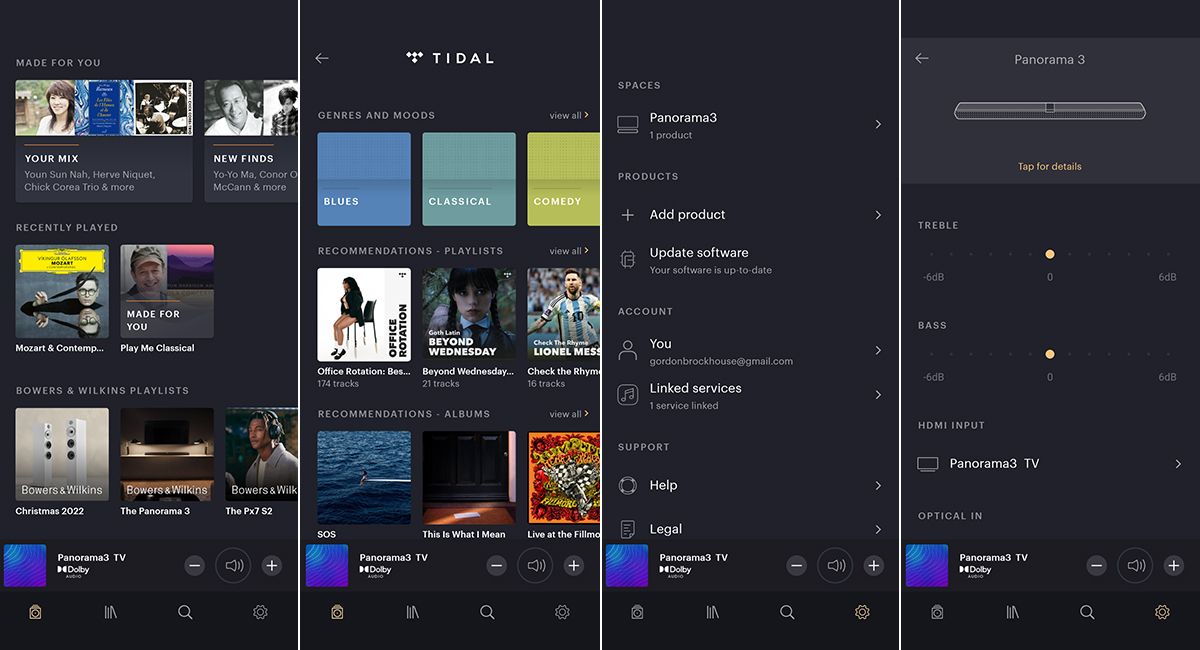
Task: View all Genres and Moods
Action: (x=569, y=116)
